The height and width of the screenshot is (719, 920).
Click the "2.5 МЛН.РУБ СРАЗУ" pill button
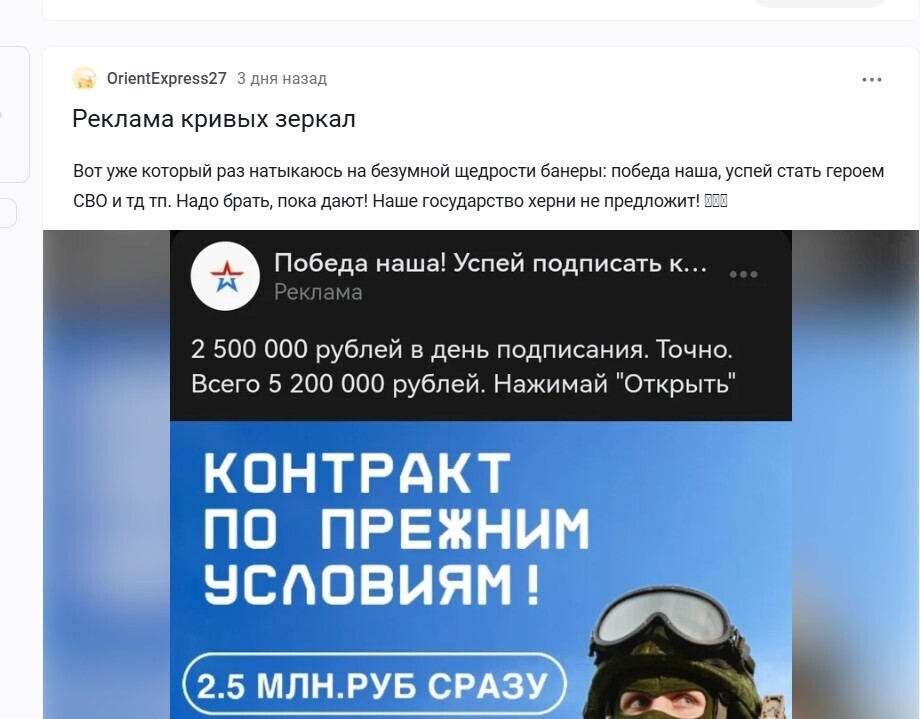pyautogui.click(x=374, y=685)
